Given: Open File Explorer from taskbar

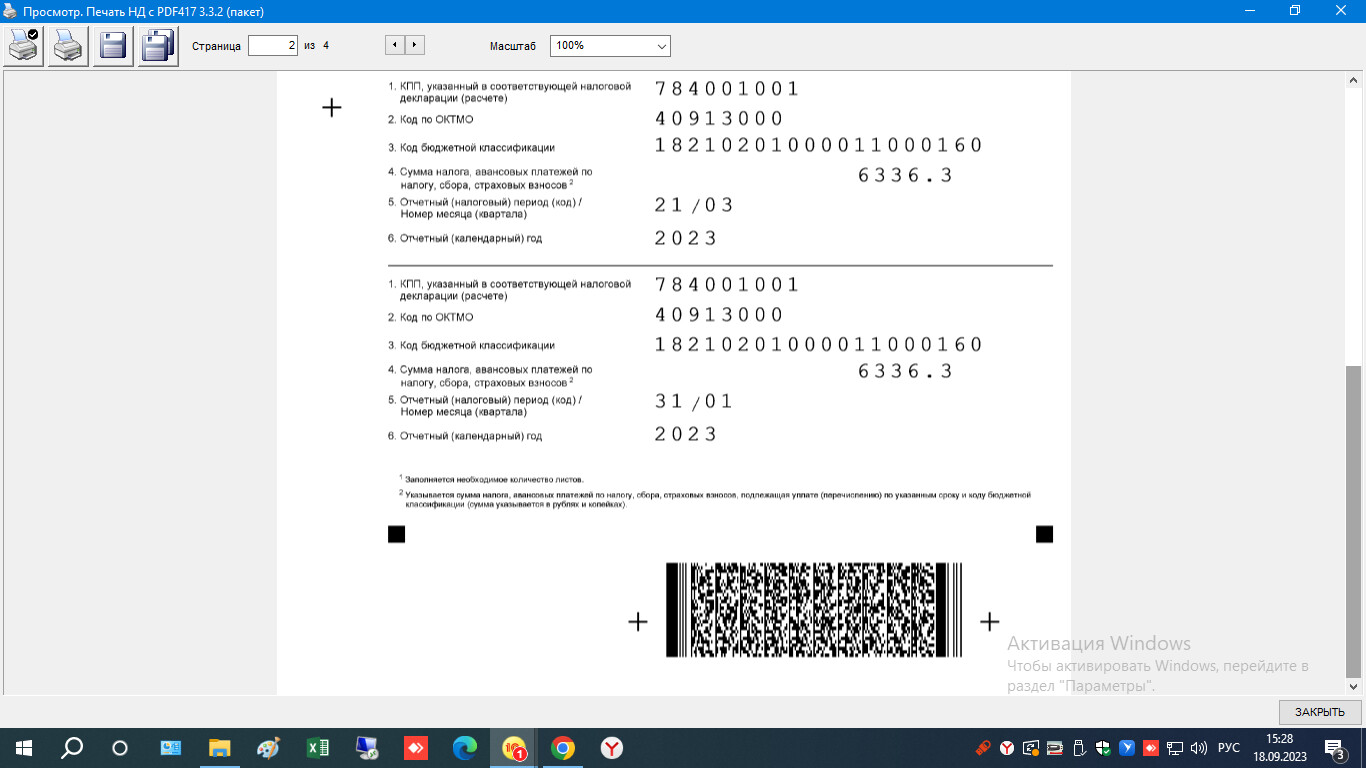Looking at the screenshot, I should [x=219, y=748].
